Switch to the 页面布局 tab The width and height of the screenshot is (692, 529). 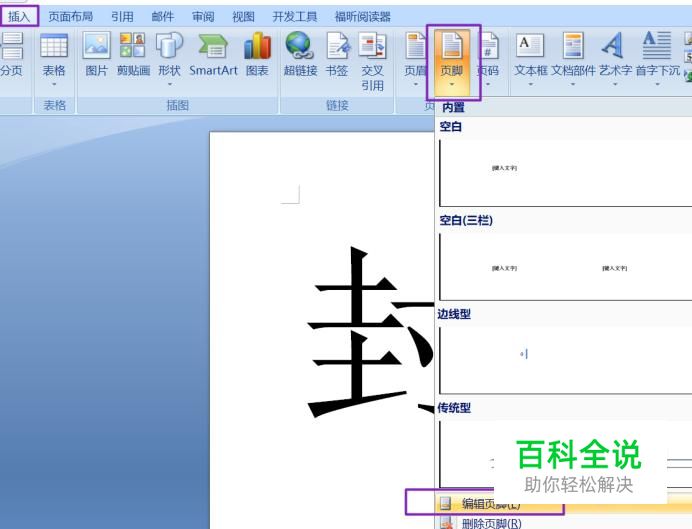(x=71, y=17)
